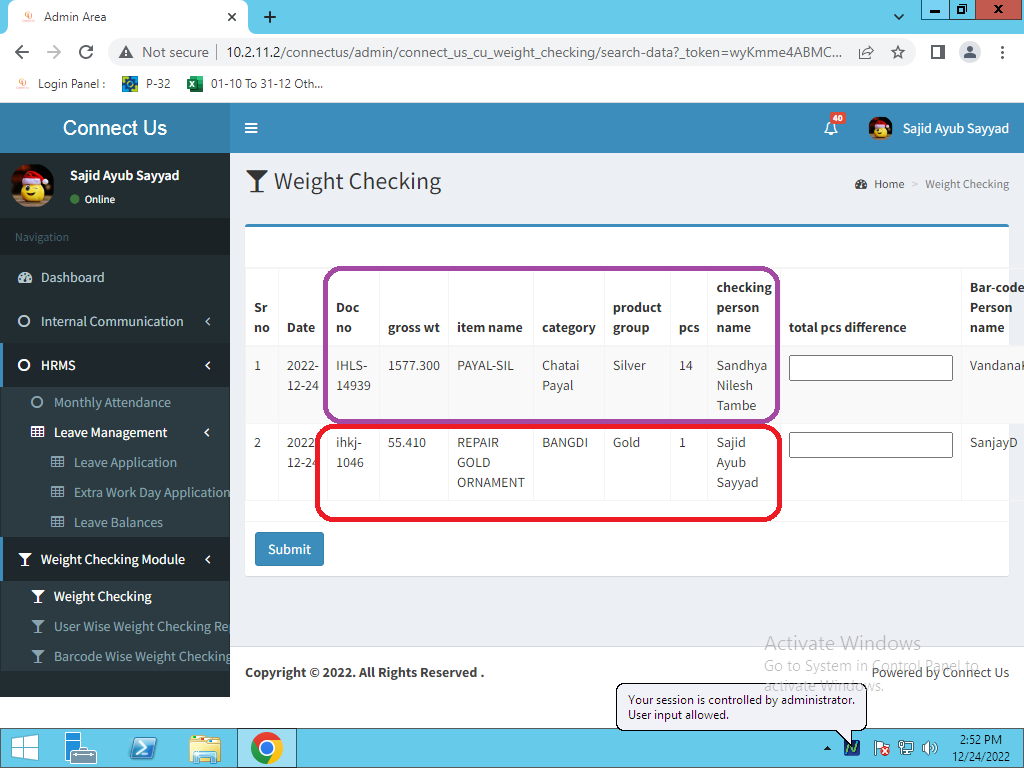Image resolution: width=1024 pixels, height=768 pixels.
Task: Focus total pcs difference for ihkj-1046
Action: point(871,445)
